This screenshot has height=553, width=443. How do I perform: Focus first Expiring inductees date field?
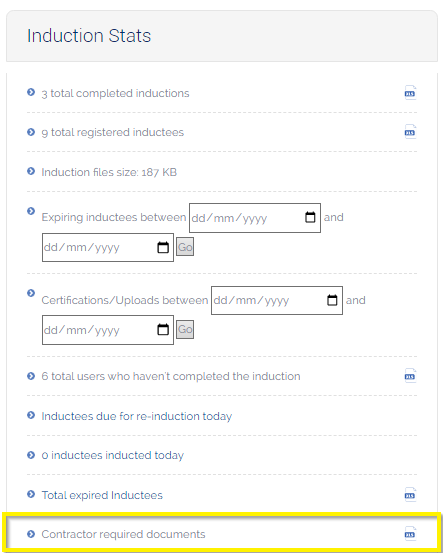click(x=255, y=218)
